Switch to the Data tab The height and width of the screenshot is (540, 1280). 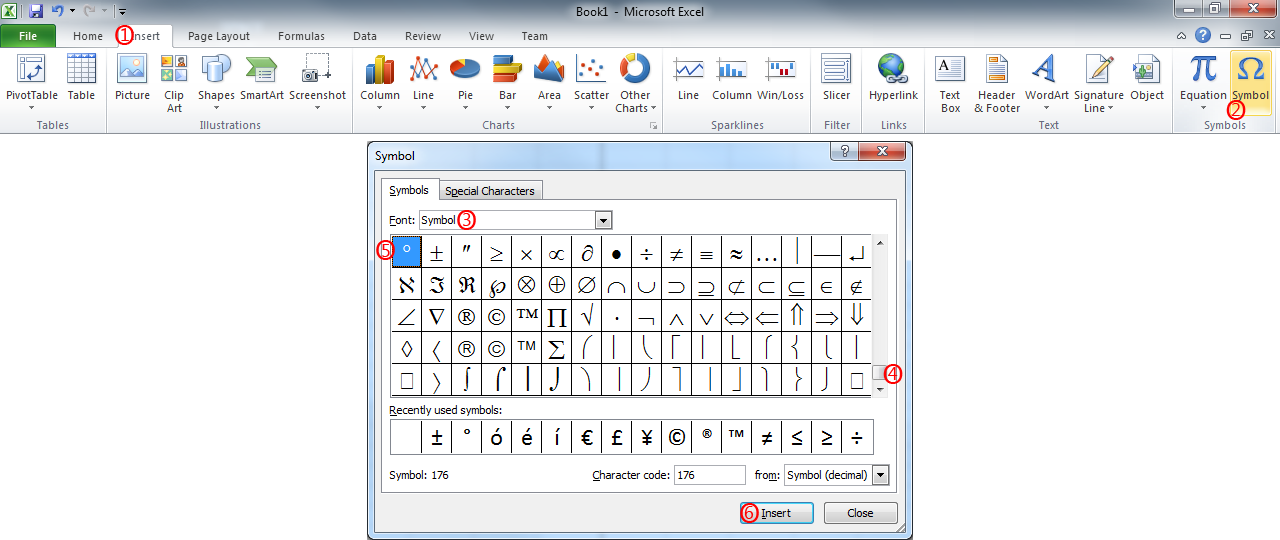(x=365, y=36)
